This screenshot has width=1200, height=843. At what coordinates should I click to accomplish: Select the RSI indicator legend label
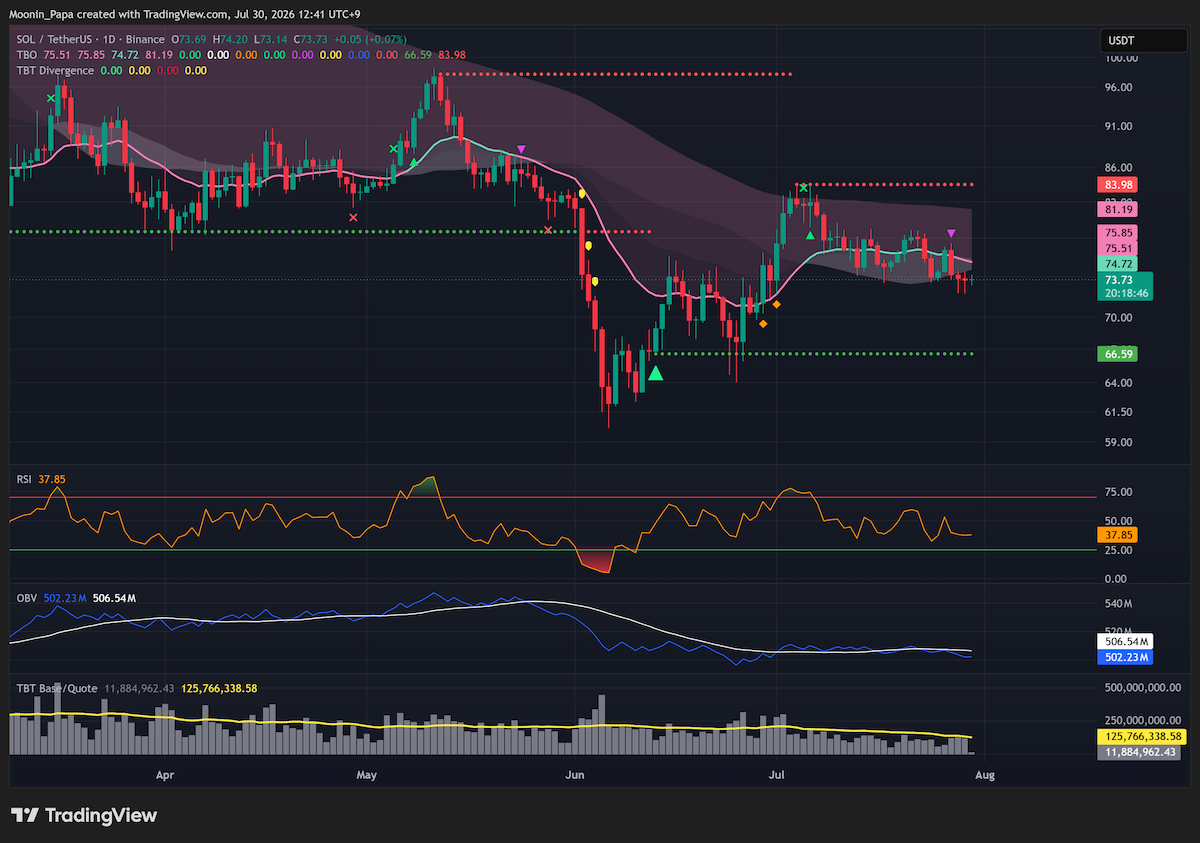point(25,479)
